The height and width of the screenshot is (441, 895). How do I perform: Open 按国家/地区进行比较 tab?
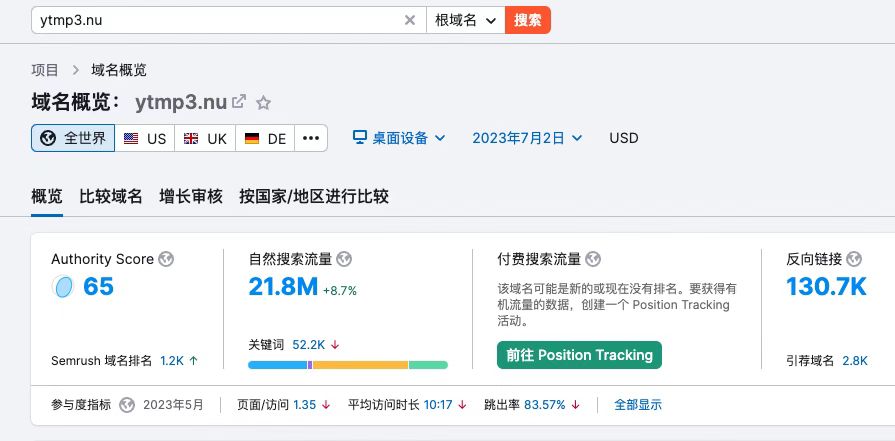coord(314,197)
